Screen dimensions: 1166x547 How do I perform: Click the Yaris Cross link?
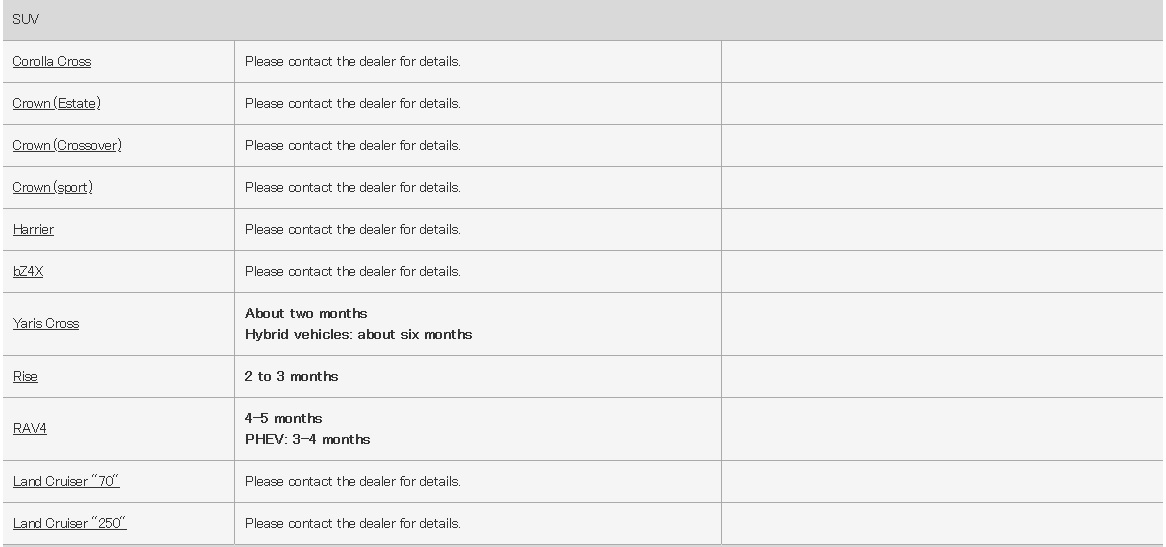45,324
